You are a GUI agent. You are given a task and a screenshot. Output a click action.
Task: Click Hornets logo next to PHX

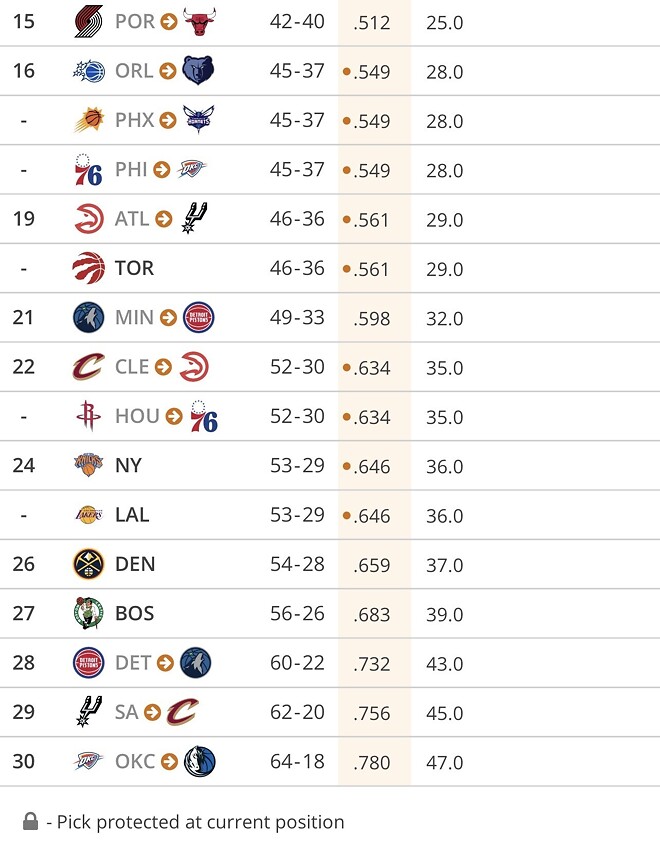click(198, 120)
